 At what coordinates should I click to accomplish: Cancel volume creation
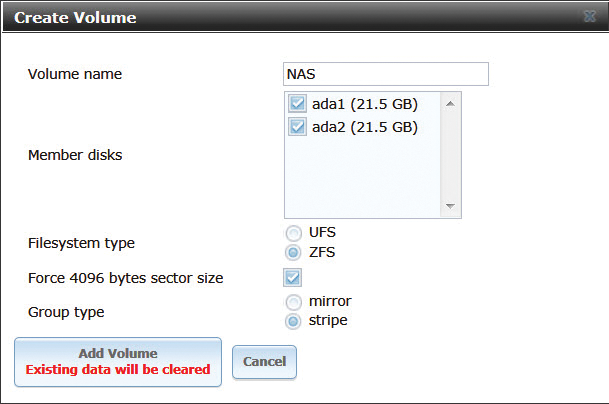[x=264, y=362]
